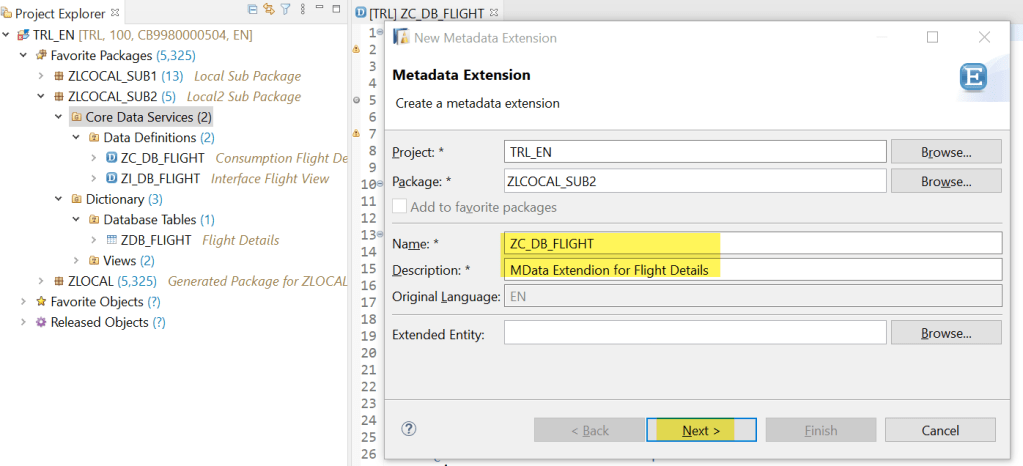Switch to the ZC_DB_FLIGHT editor tab
The width and height of the screenshot is (1023, 466).
click(426, 13)
